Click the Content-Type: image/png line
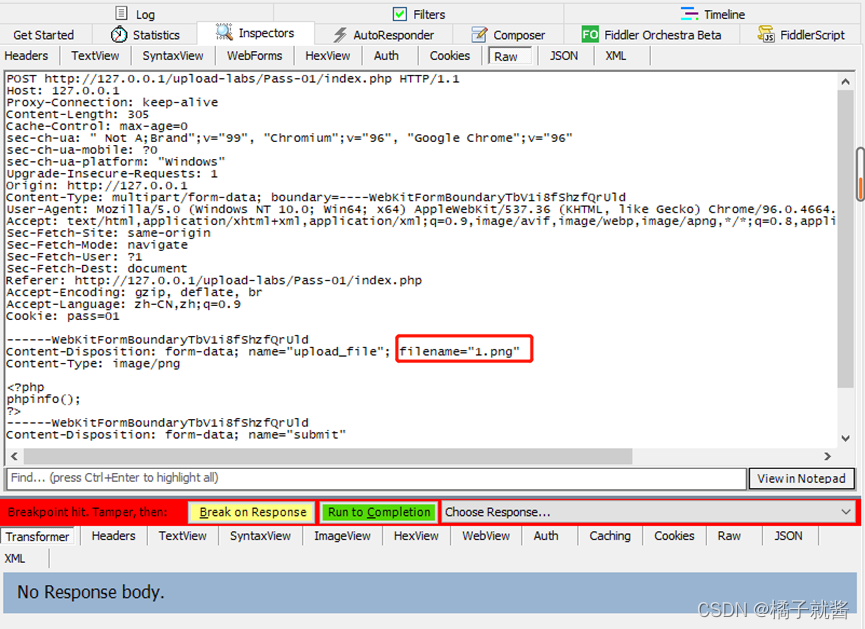865x629 pixels. point(93,364)
